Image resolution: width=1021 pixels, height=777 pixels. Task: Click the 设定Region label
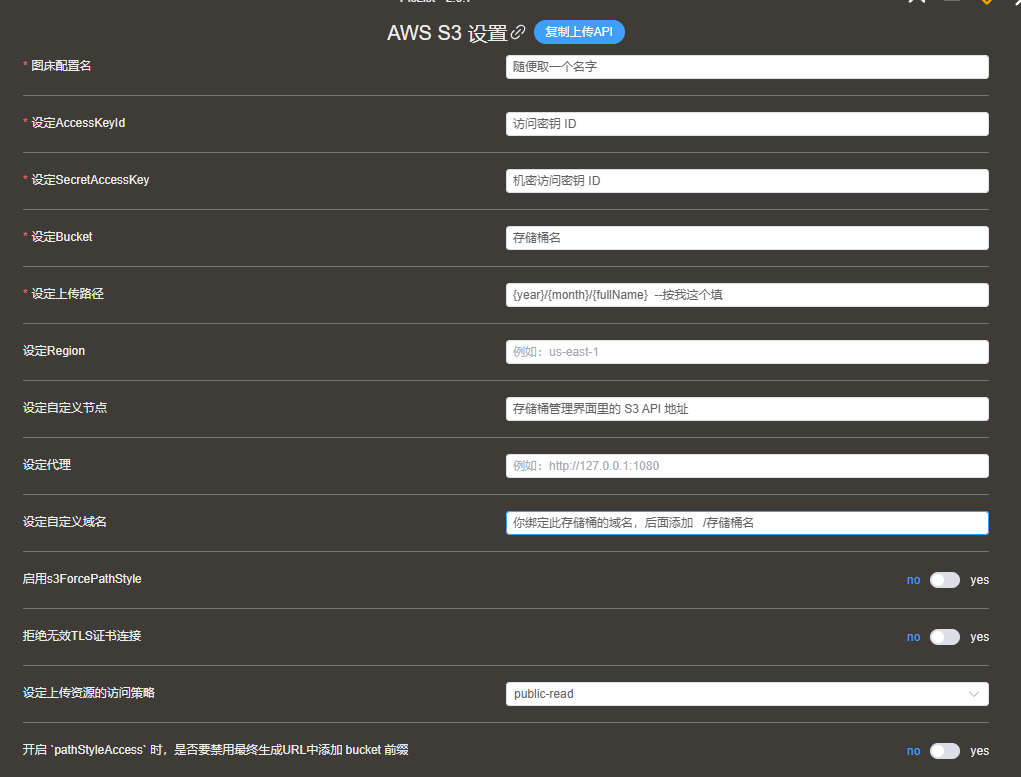(54, 351)
